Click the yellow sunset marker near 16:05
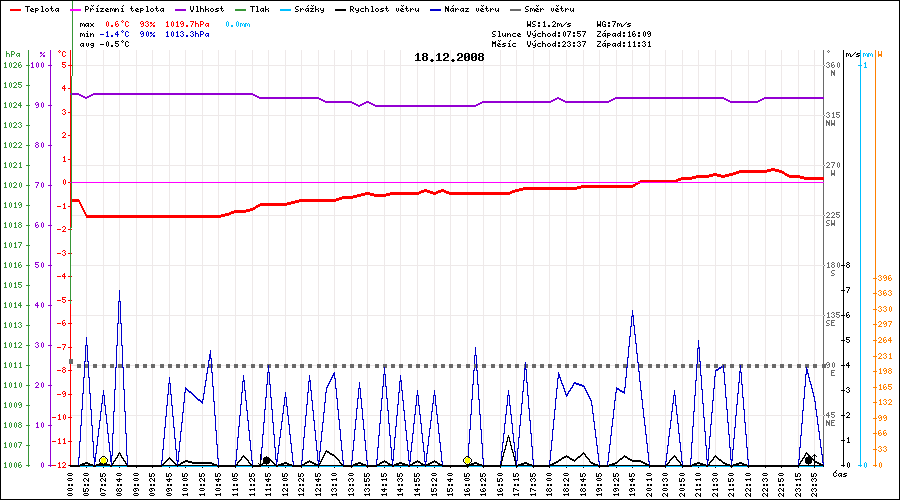Image resolution: width=900 pixels, height=500 pixels. point(467,460)
